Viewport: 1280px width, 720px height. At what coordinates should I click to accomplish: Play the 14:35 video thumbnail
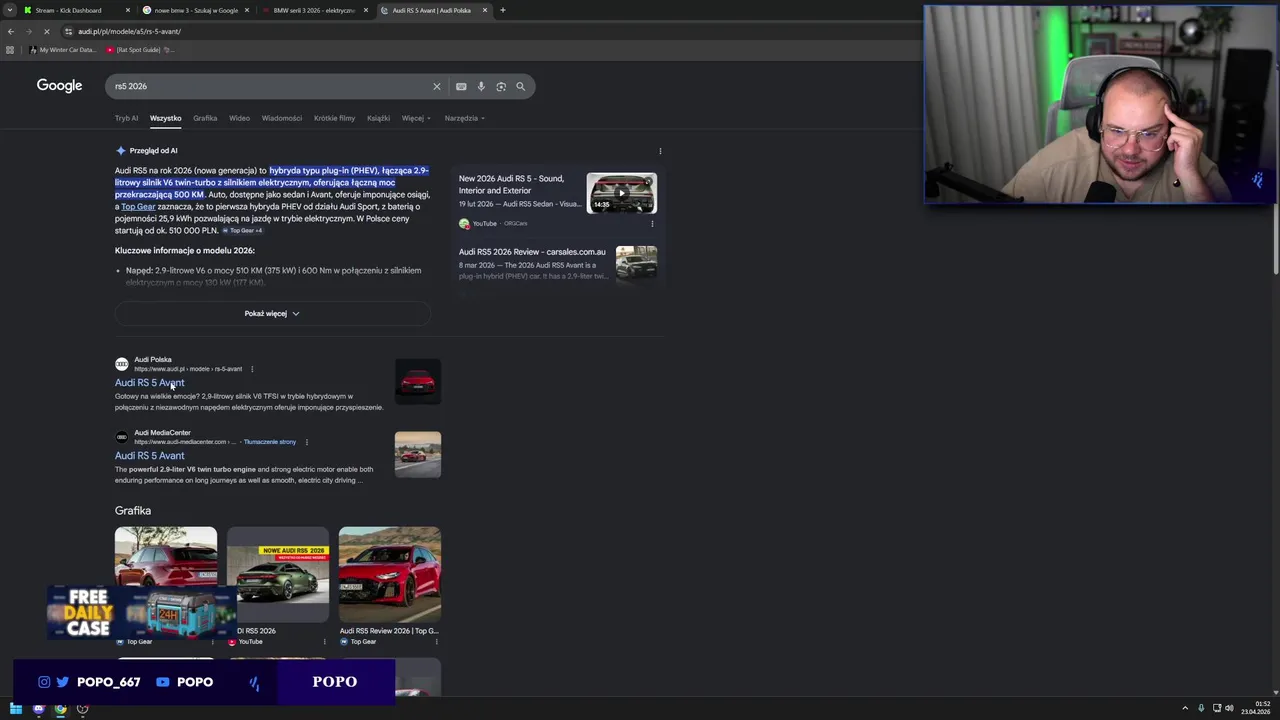click(x=622, y=193)
